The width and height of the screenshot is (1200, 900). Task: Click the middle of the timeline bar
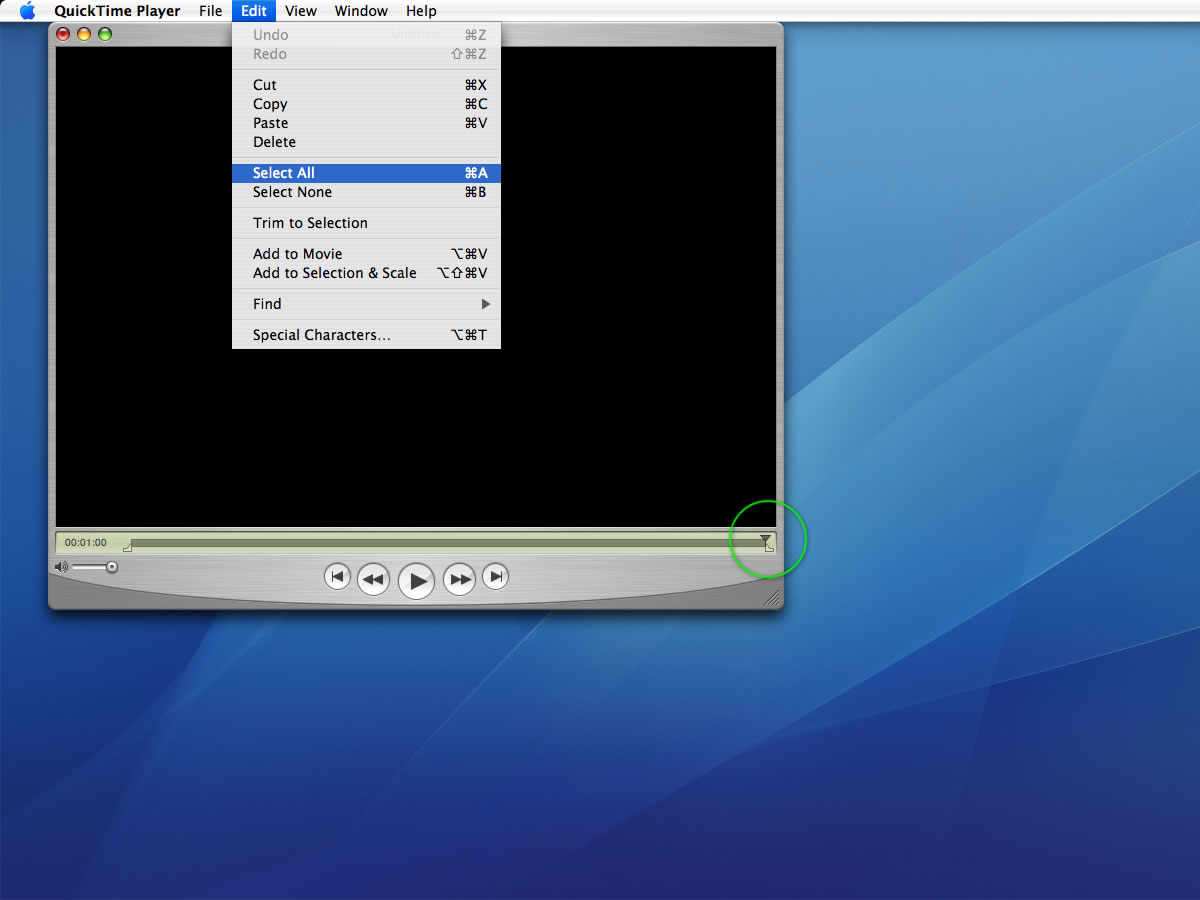pos(448,543)
